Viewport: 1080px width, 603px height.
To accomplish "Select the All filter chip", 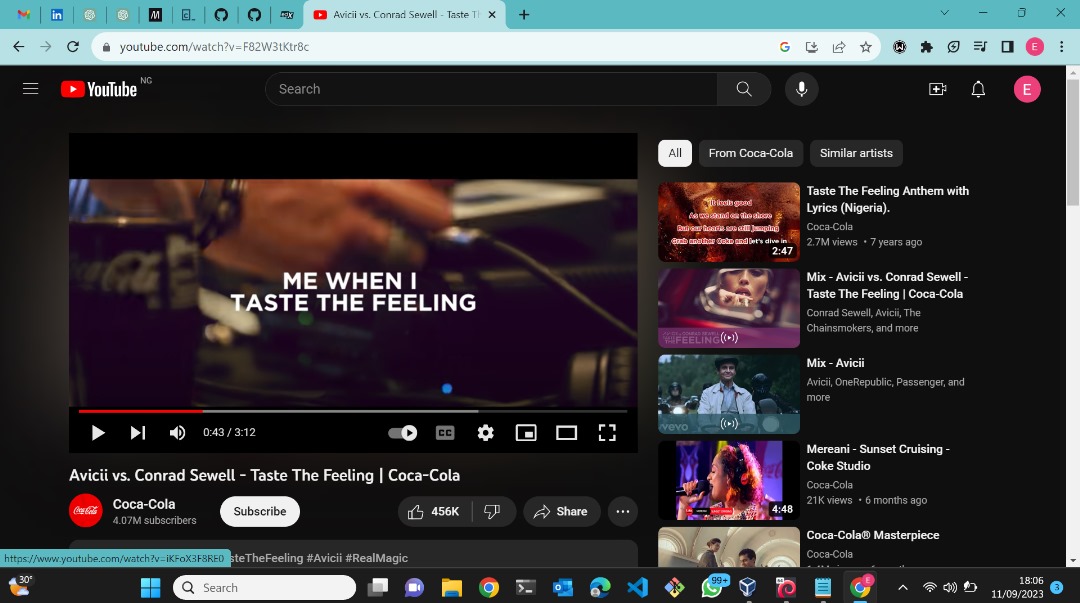I will click(675, 153).
